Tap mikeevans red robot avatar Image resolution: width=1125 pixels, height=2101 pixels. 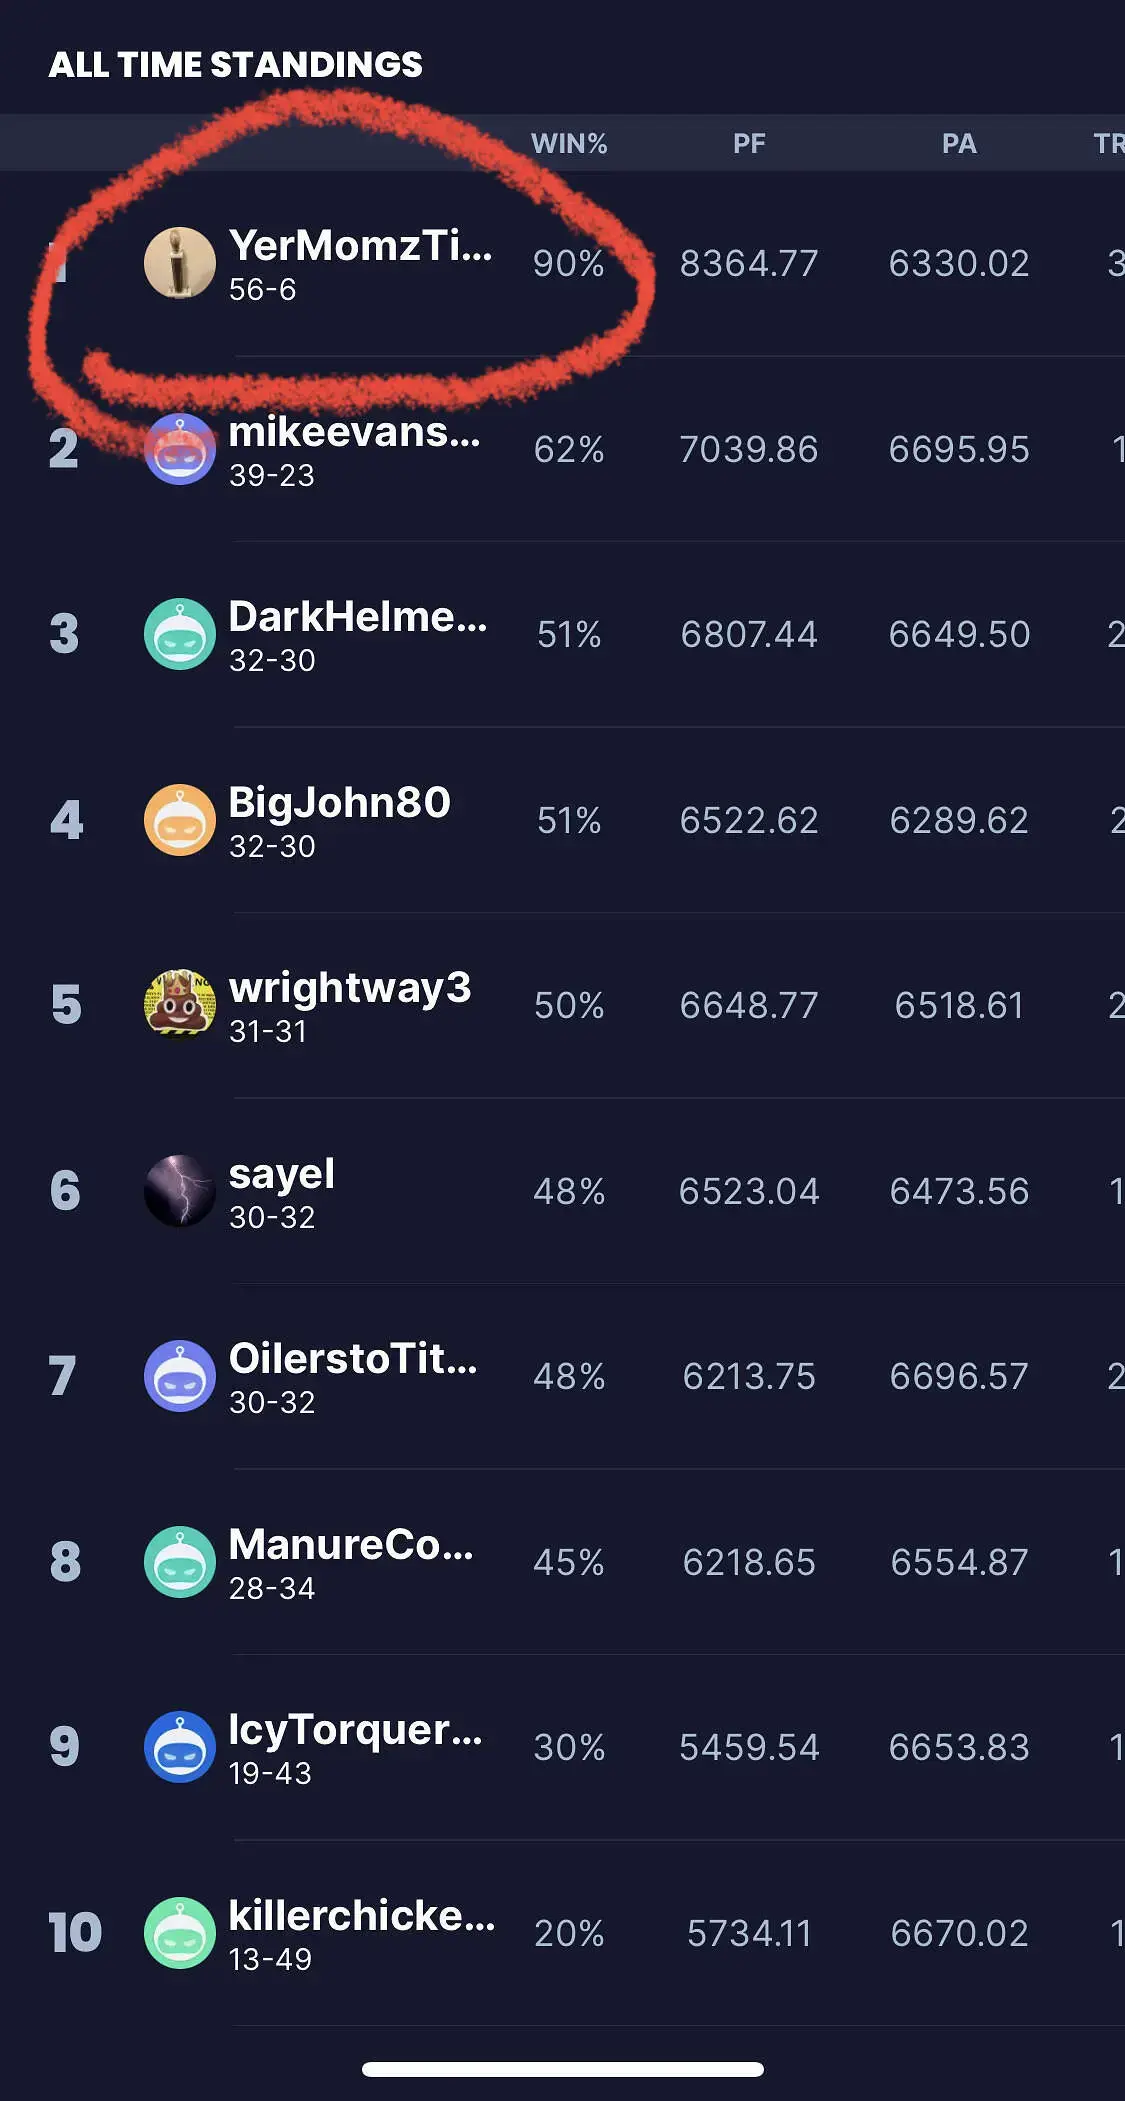180,449
